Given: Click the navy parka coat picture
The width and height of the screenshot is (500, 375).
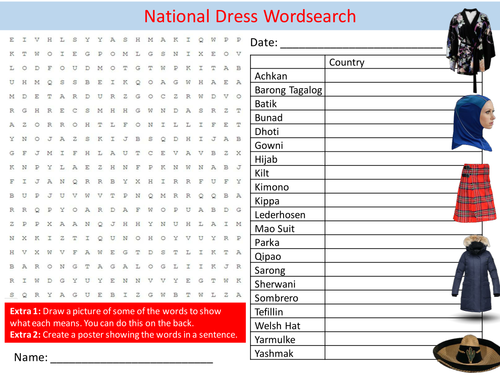Looking at the screenshot, I should [x=475, y=274].
